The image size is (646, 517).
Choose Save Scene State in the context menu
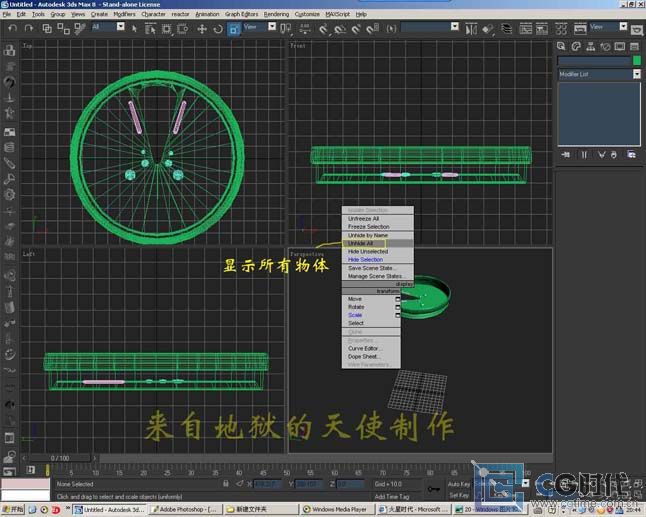click(377, 268)
